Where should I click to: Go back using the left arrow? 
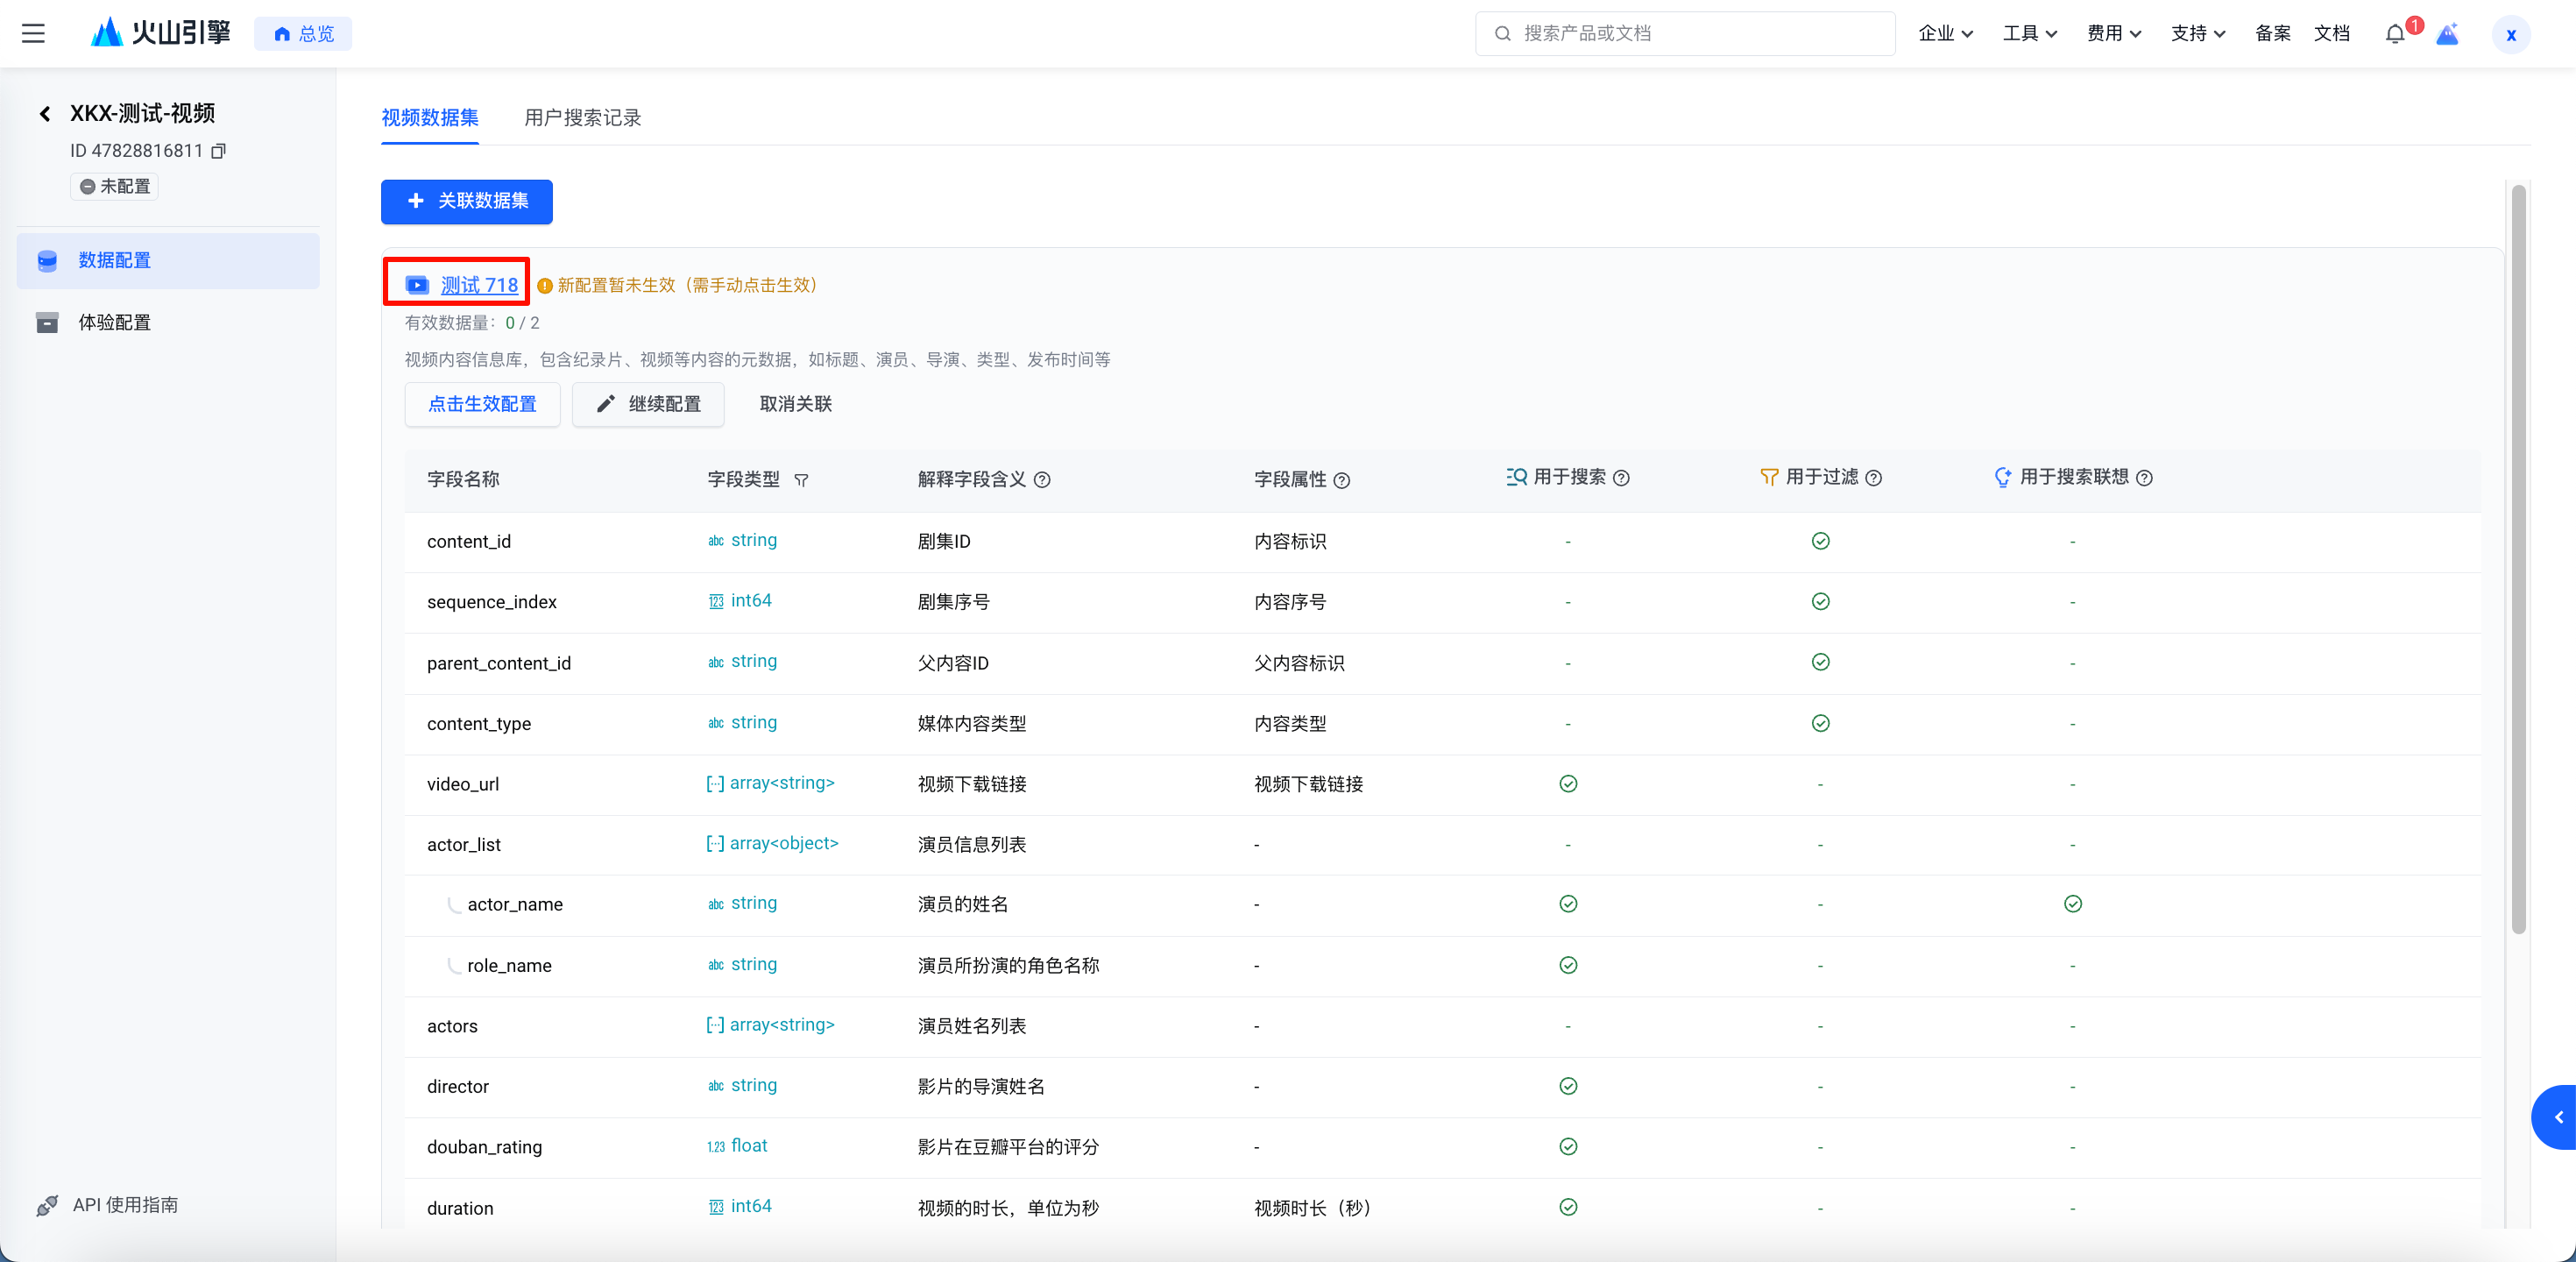pyautogui.click(x=45, y=114)
